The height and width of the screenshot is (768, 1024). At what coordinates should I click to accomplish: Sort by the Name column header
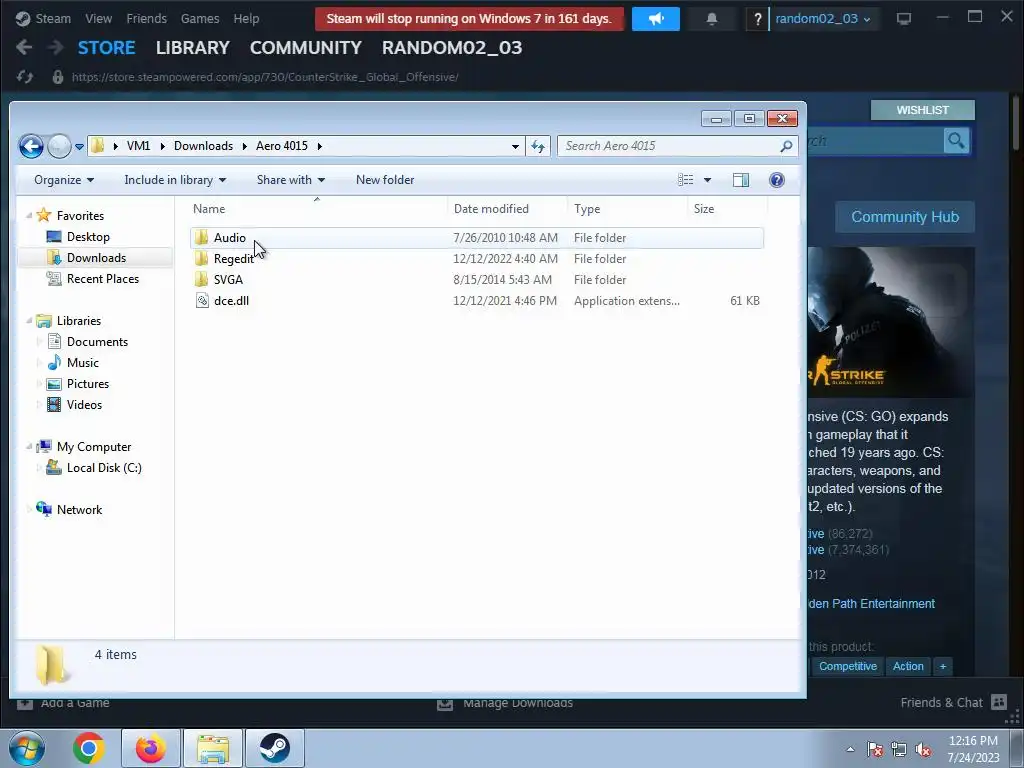click(x=209, y=209)
